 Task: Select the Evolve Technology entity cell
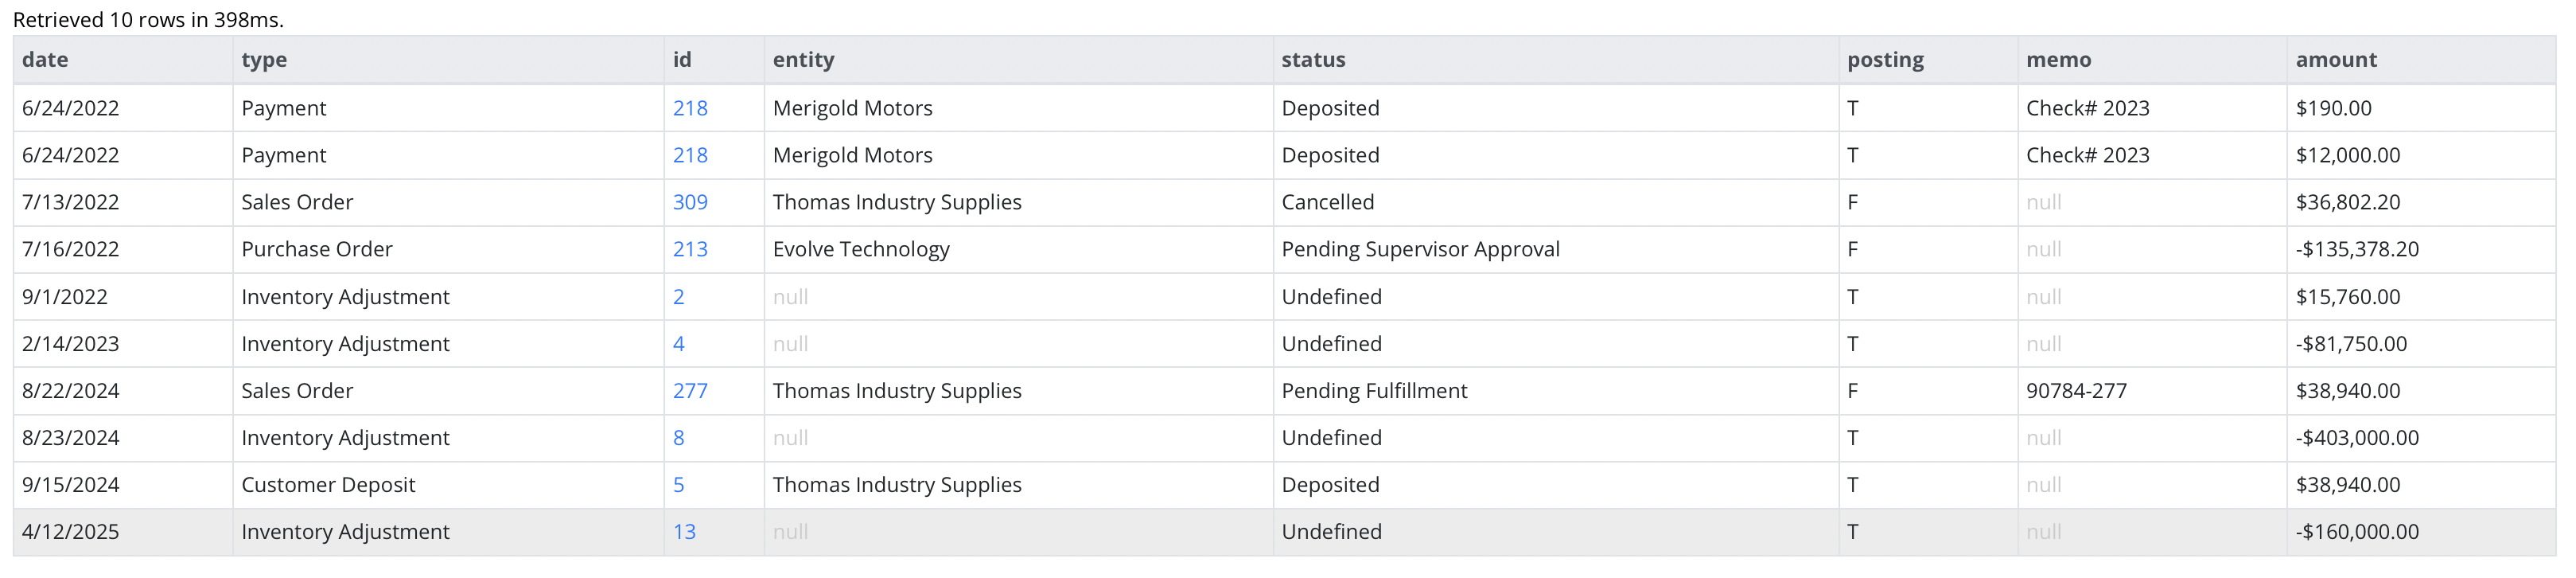(x=1018, y=249)
